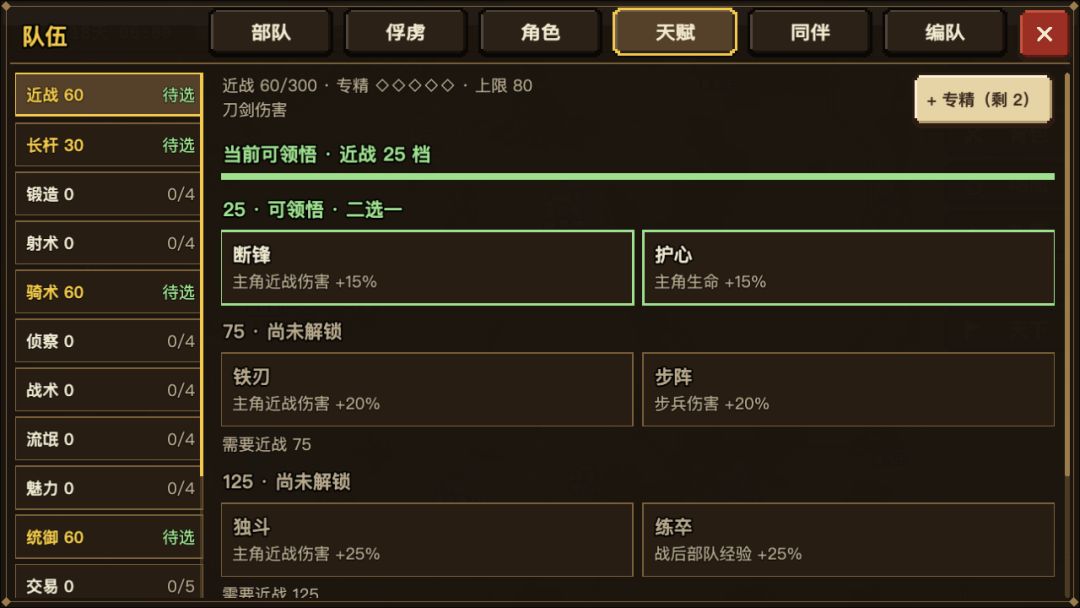Choose the 护心 perk card
The height and width of the screenshot is (608, 1080).
coord(848,268)
